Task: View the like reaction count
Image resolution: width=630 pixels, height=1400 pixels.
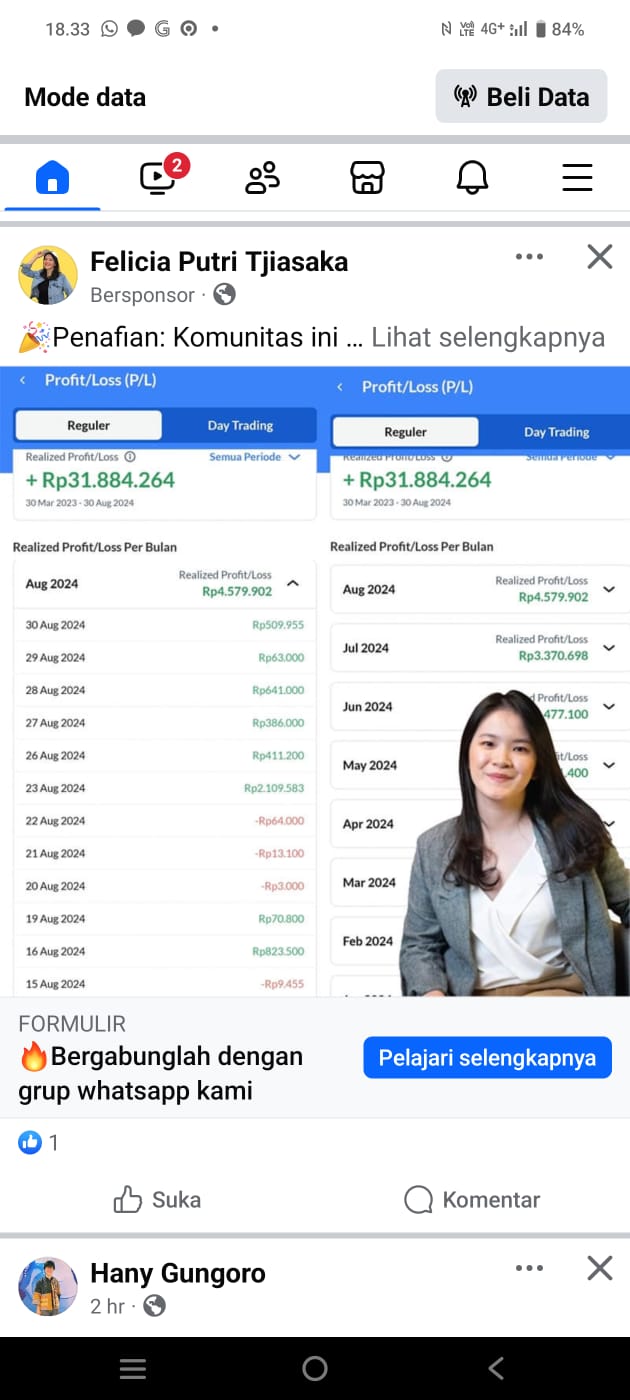Action: point(39,1142)
